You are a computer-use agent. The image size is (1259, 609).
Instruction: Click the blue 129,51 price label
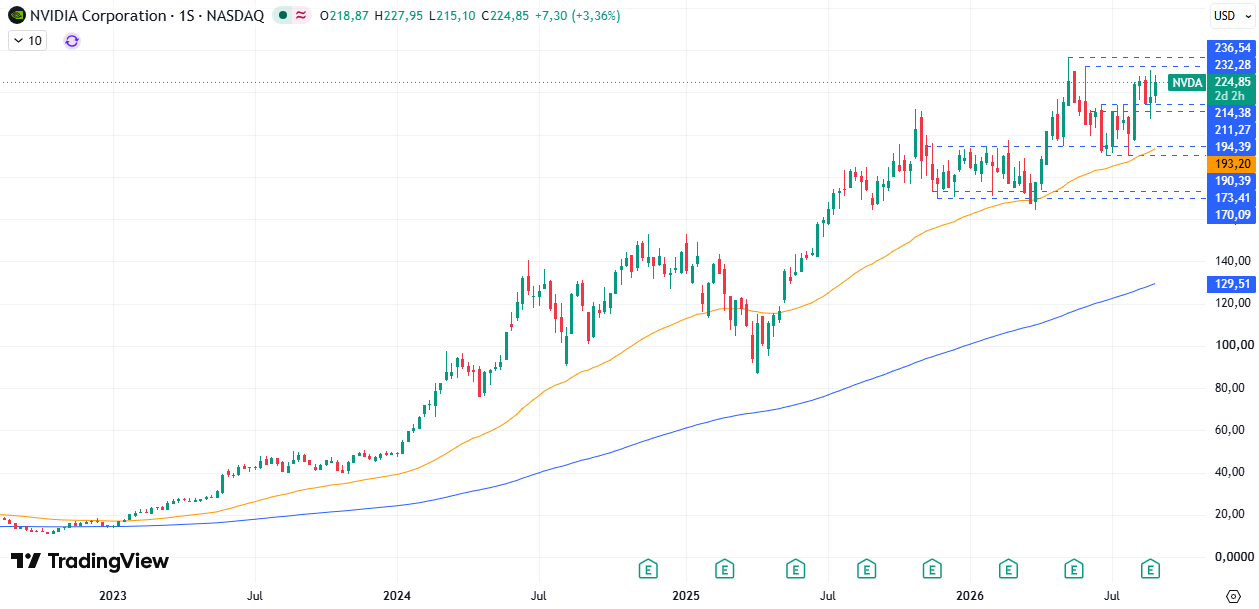[1232, 284]
